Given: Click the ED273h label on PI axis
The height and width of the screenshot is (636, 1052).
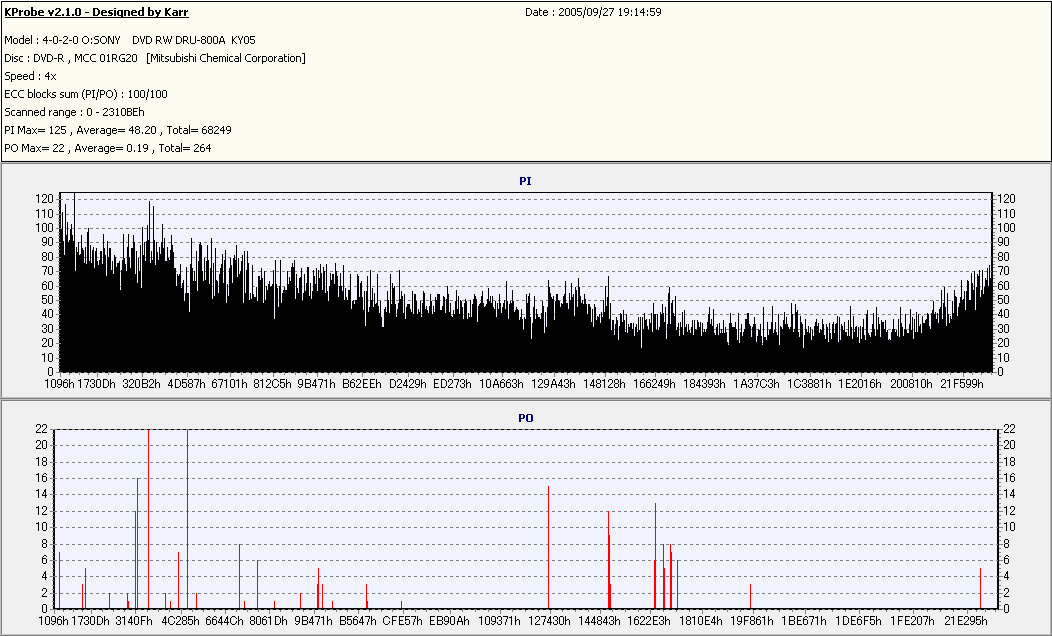Looking at the screenshot, I should [453, 383].
